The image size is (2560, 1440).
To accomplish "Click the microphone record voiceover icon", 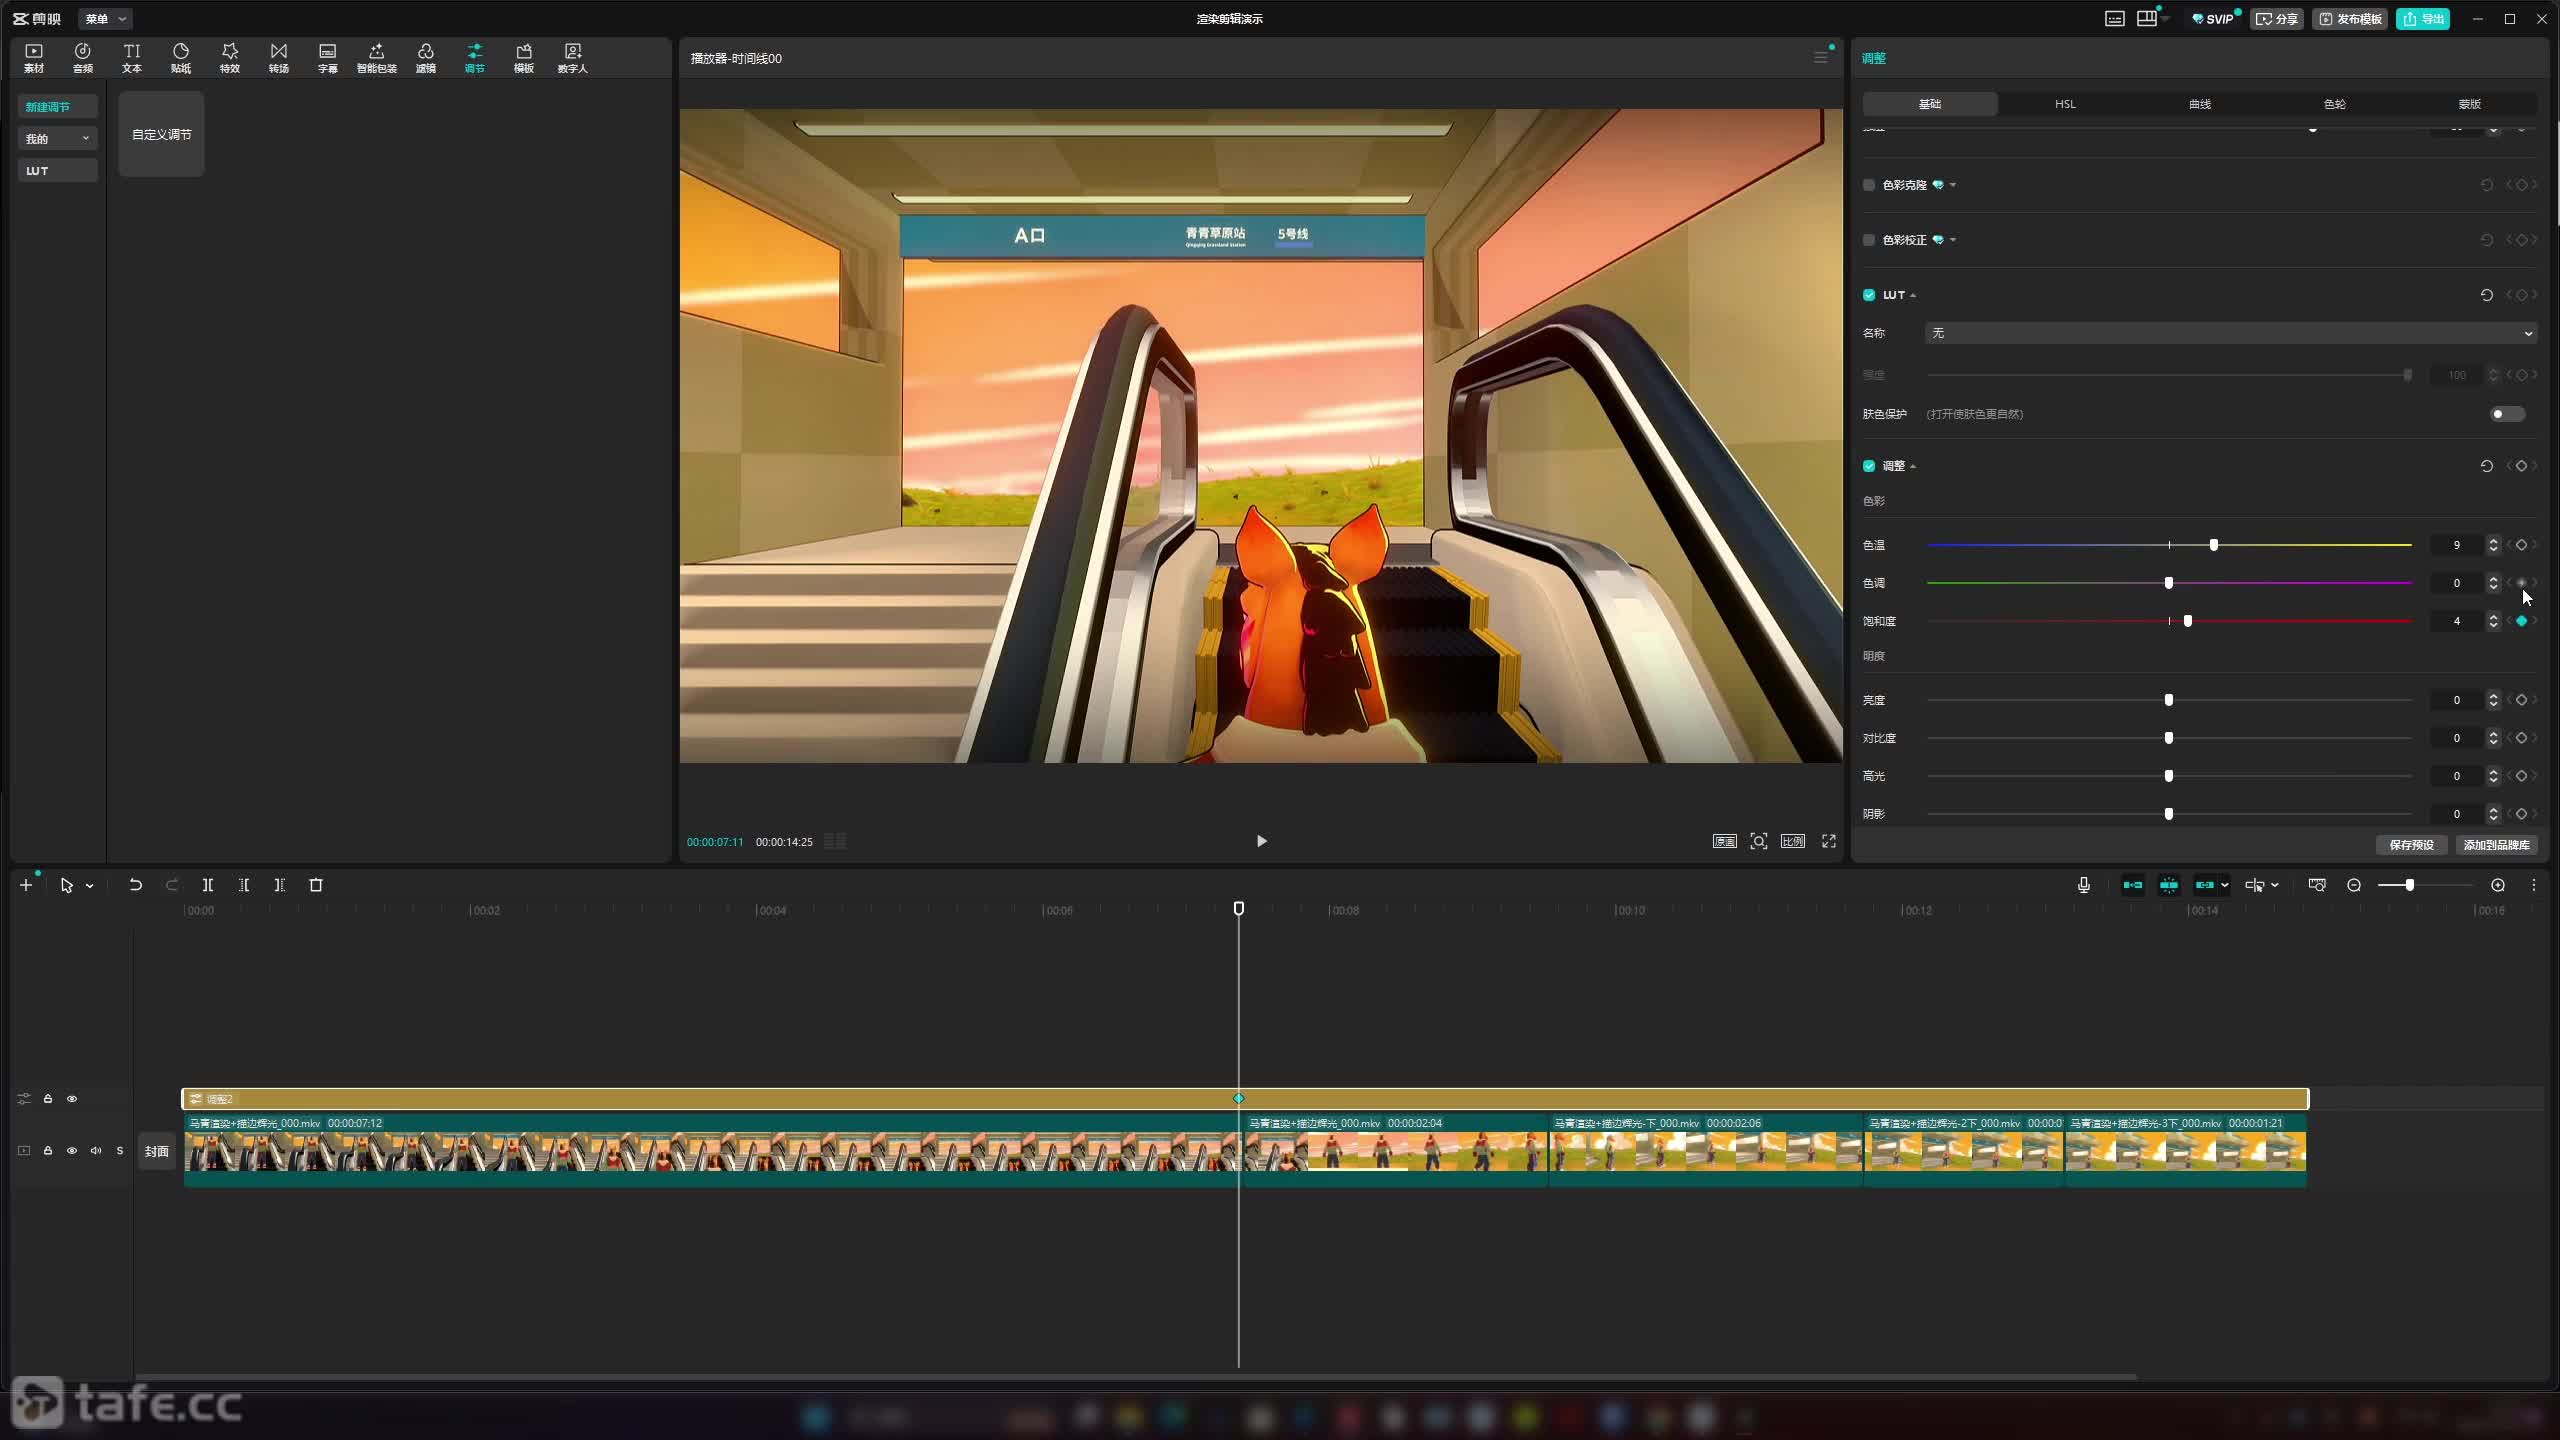I will 2083,885.
